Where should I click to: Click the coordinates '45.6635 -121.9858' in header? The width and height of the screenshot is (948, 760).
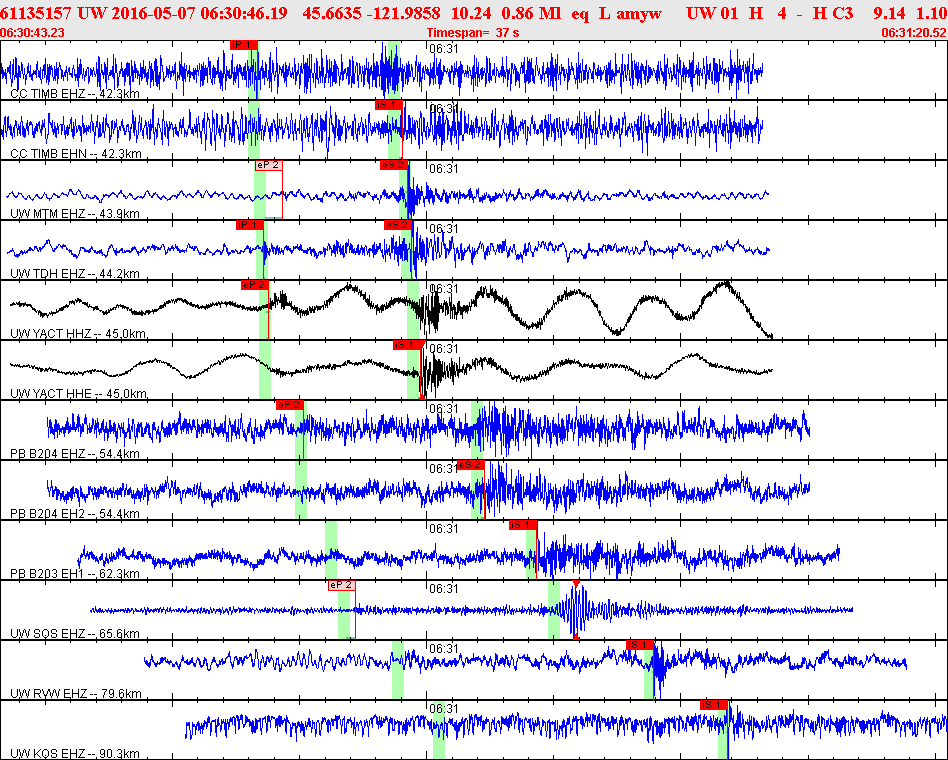(371, 13)
